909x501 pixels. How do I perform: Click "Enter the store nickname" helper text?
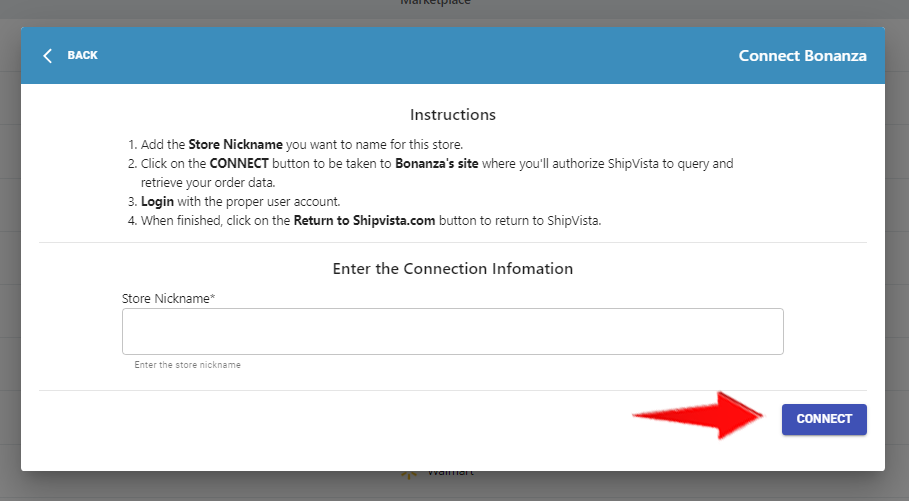pos(187,365)
